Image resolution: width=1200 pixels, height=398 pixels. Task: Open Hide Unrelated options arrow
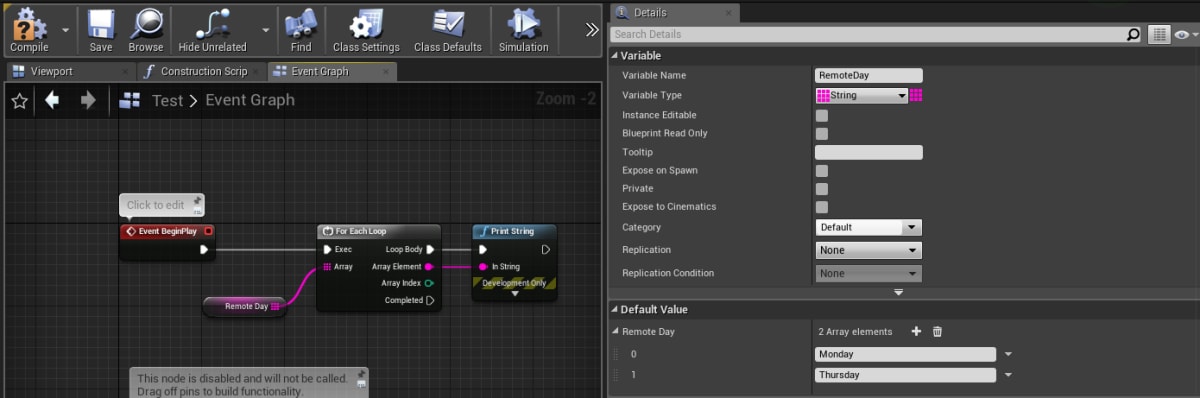(x=266, y=30)
